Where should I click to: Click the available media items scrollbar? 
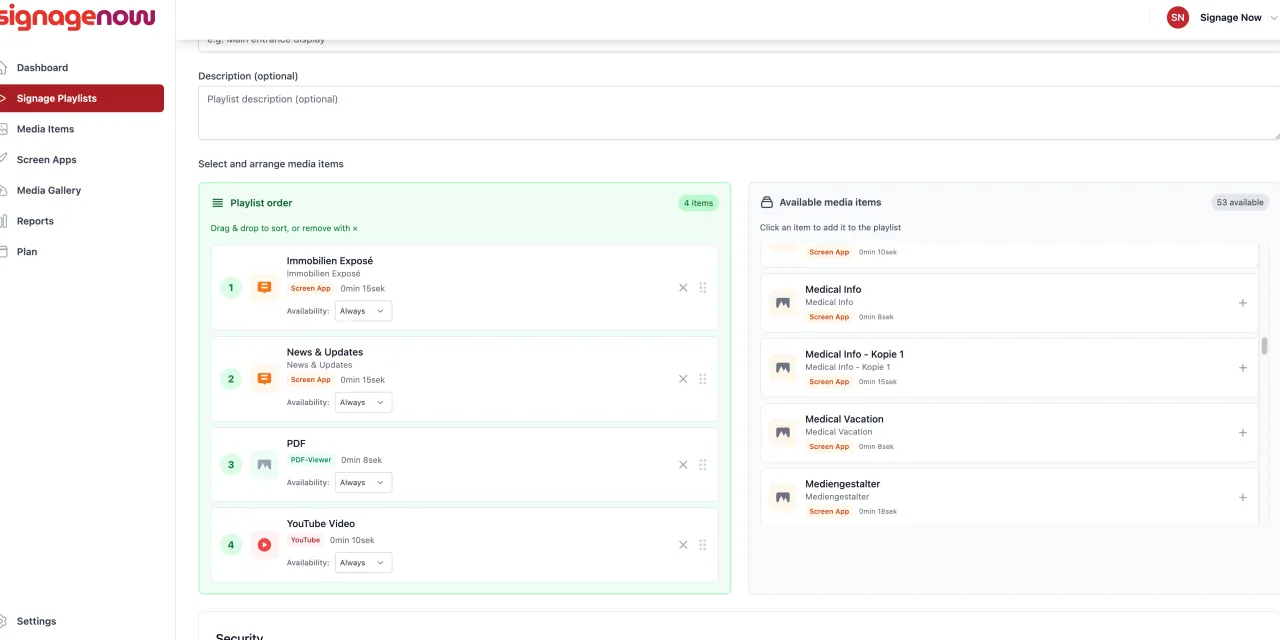click(1264, 346)
